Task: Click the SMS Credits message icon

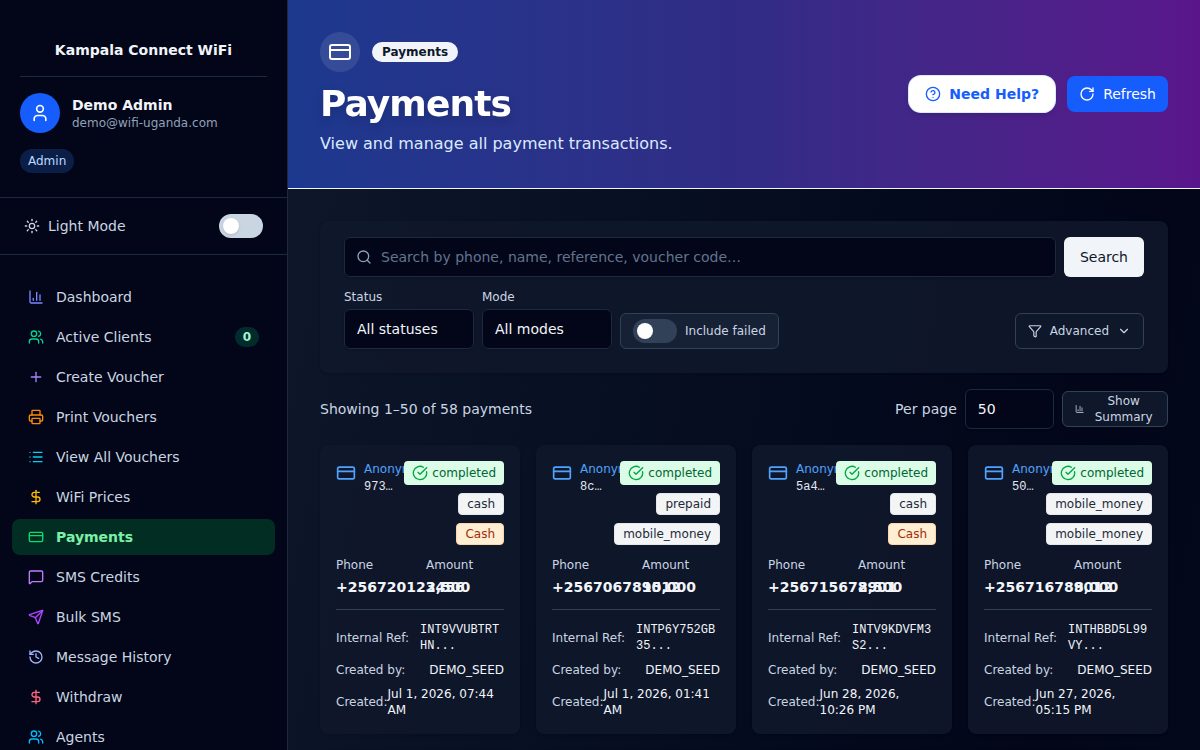Action: point(36,577)
